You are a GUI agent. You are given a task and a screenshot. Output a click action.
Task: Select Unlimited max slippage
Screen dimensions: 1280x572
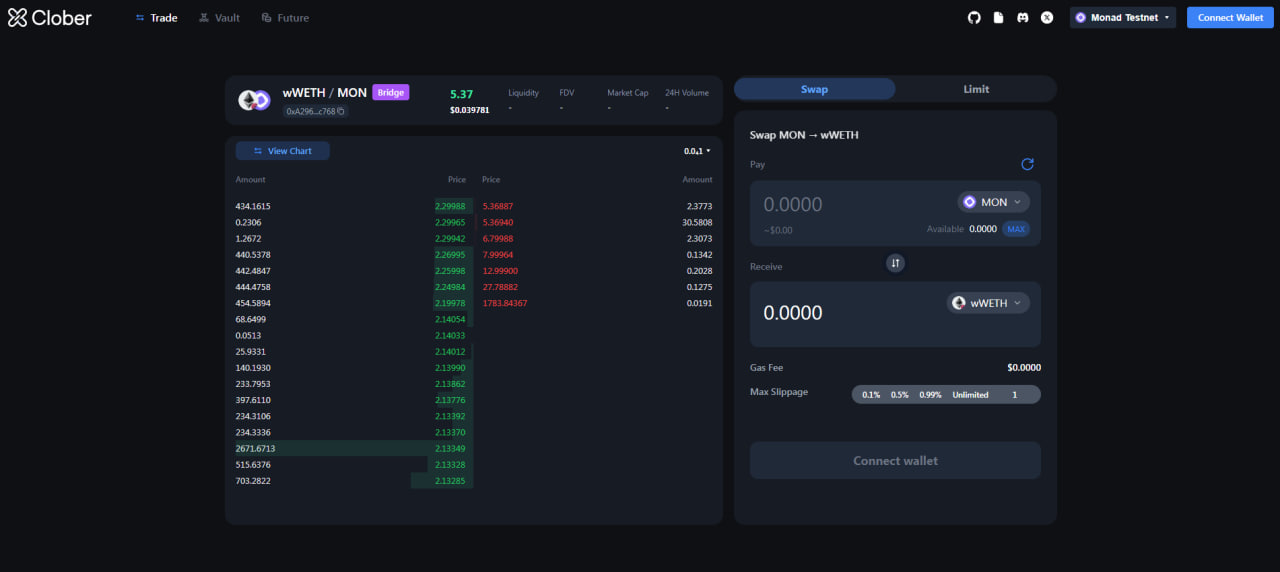[970, 395]
